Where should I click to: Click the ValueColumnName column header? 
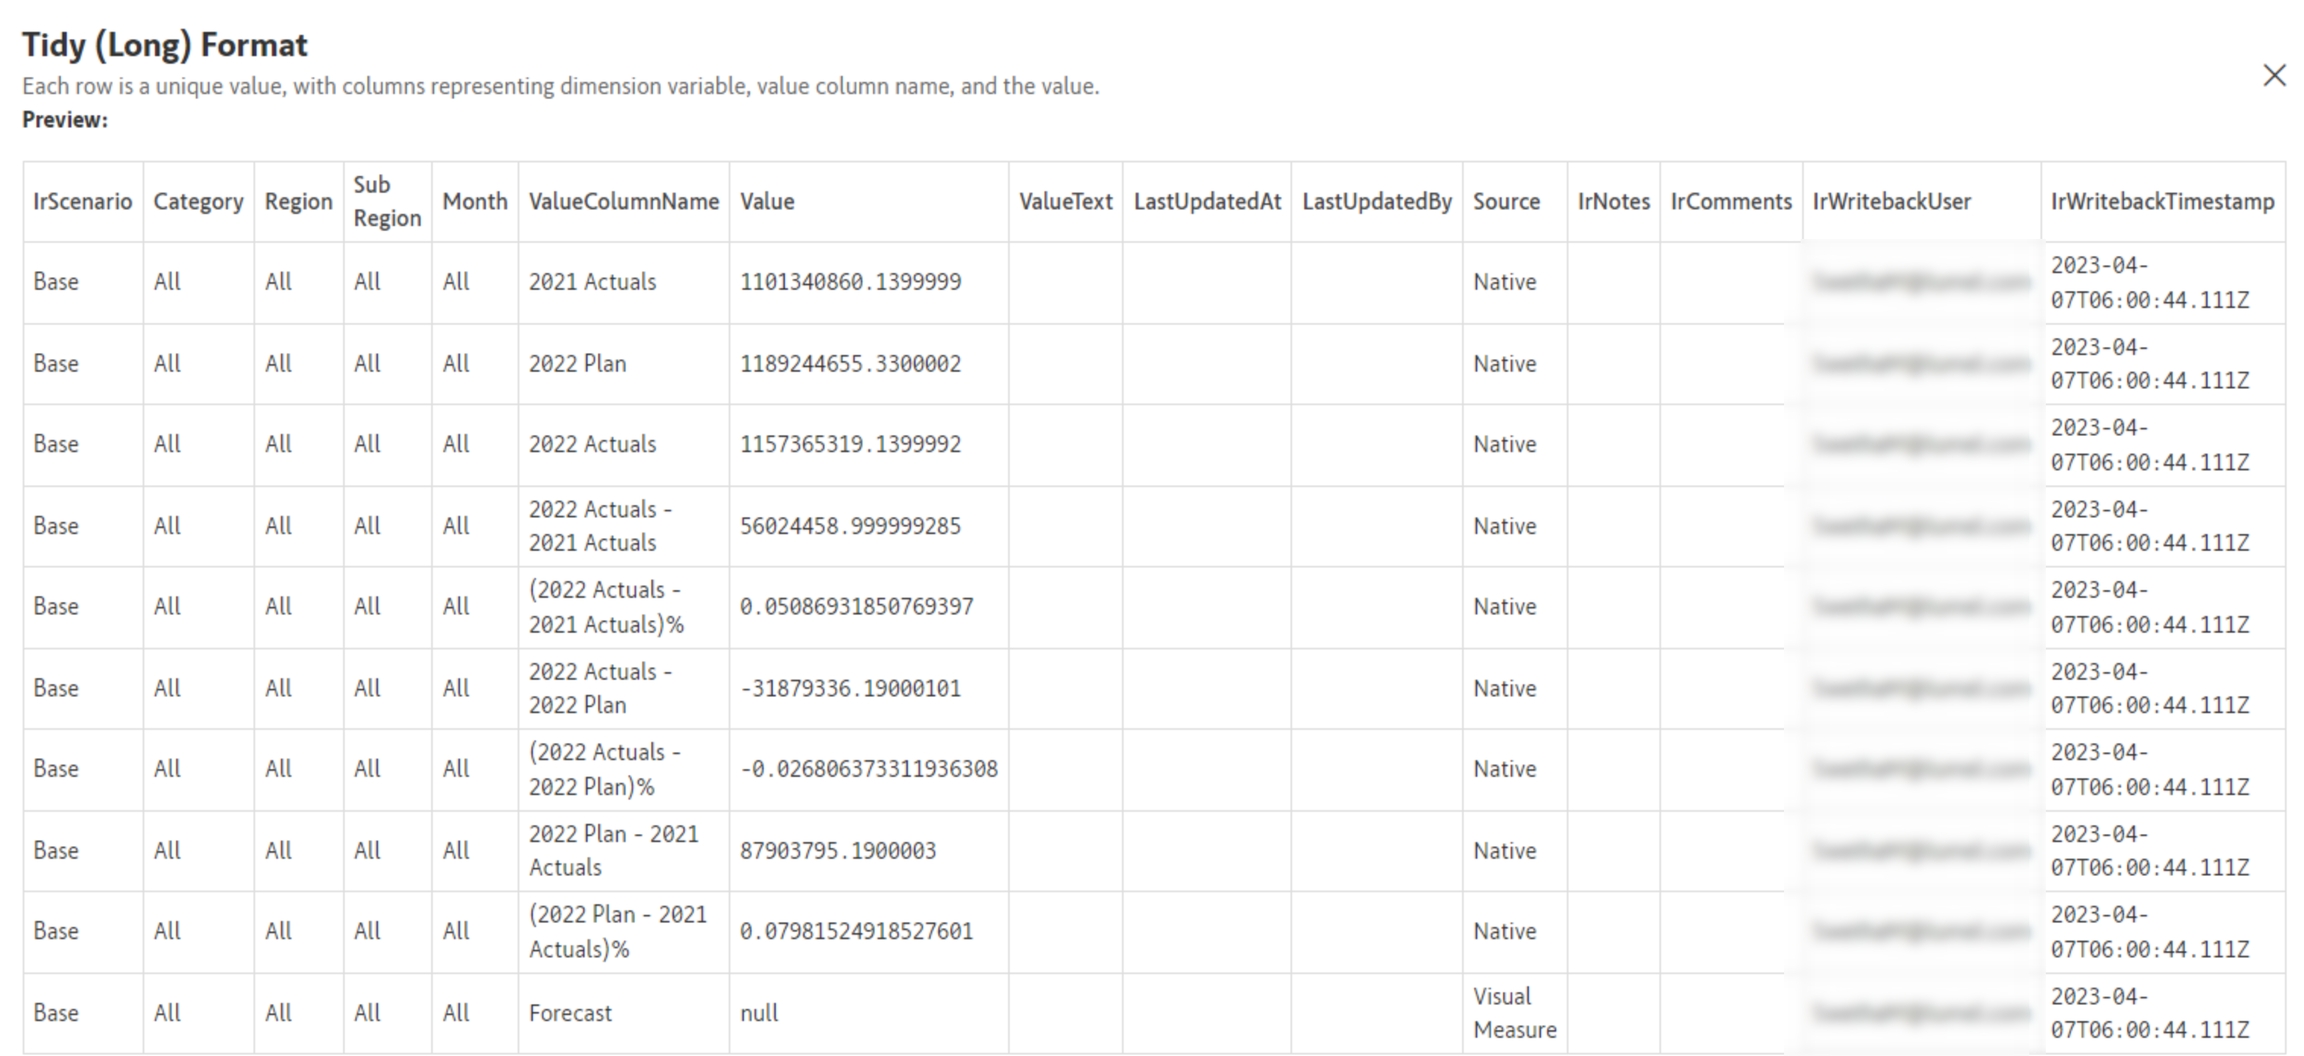click(623, 202)
